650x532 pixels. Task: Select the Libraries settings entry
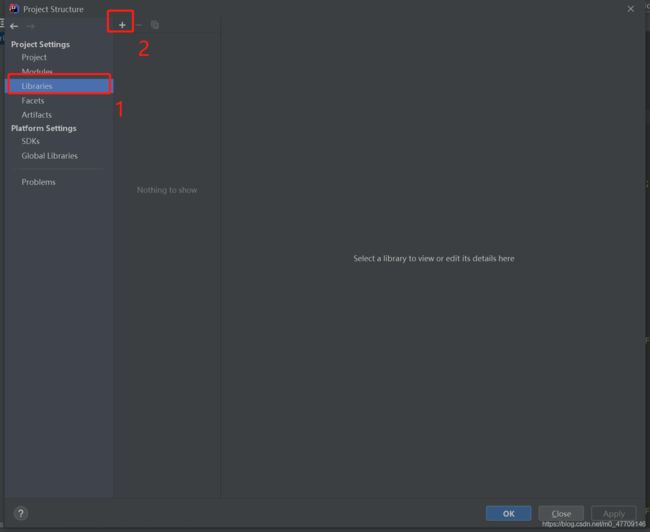coord(59,86)
